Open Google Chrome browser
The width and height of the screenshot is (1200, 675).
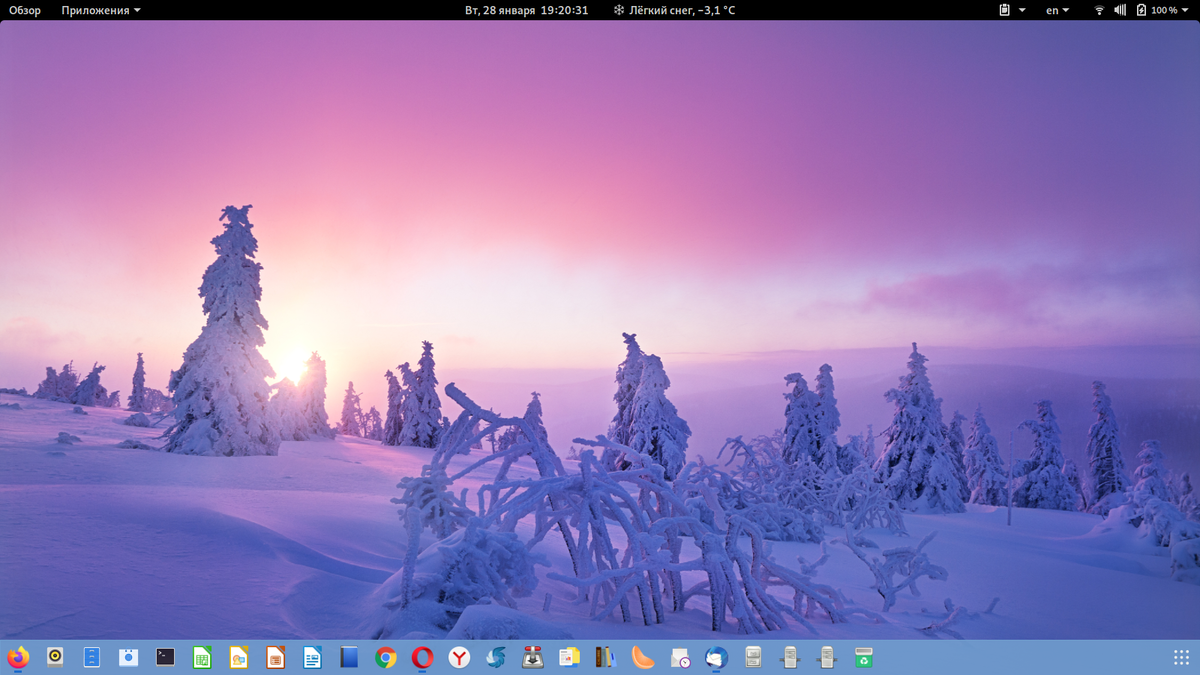point(386,658)
